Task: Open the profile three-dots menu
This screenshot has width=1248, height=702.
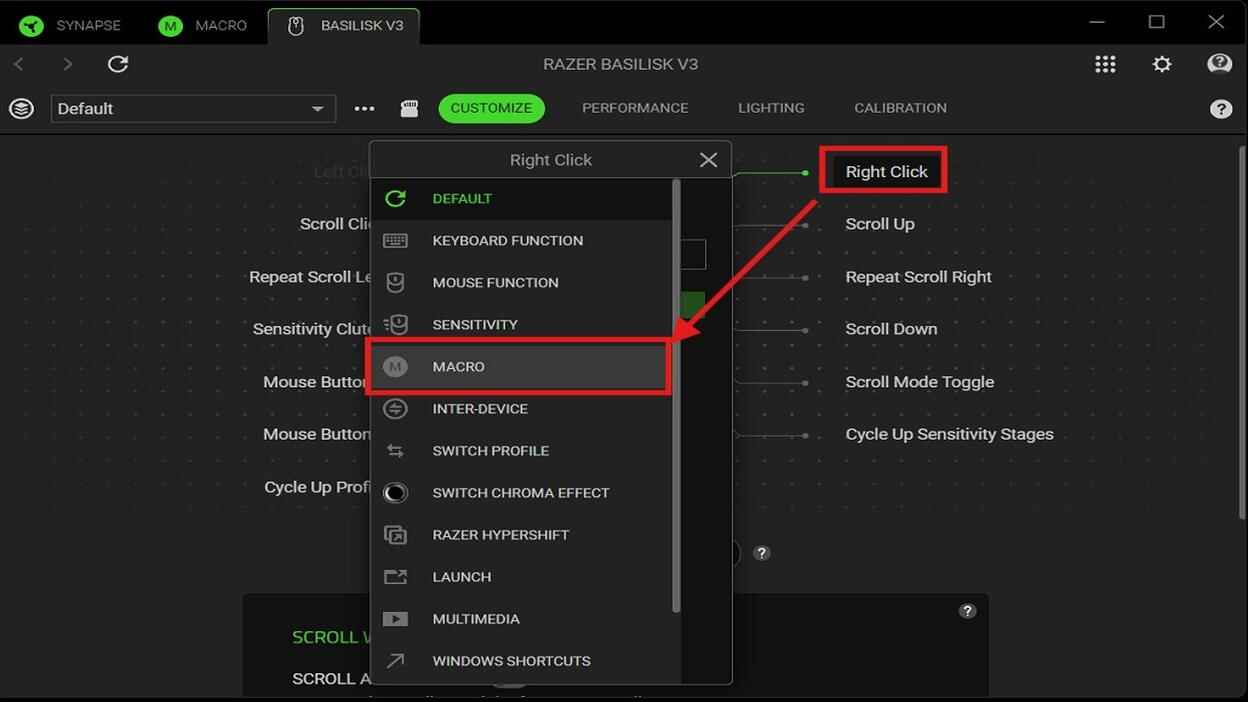Action: [x=364, y=109]
